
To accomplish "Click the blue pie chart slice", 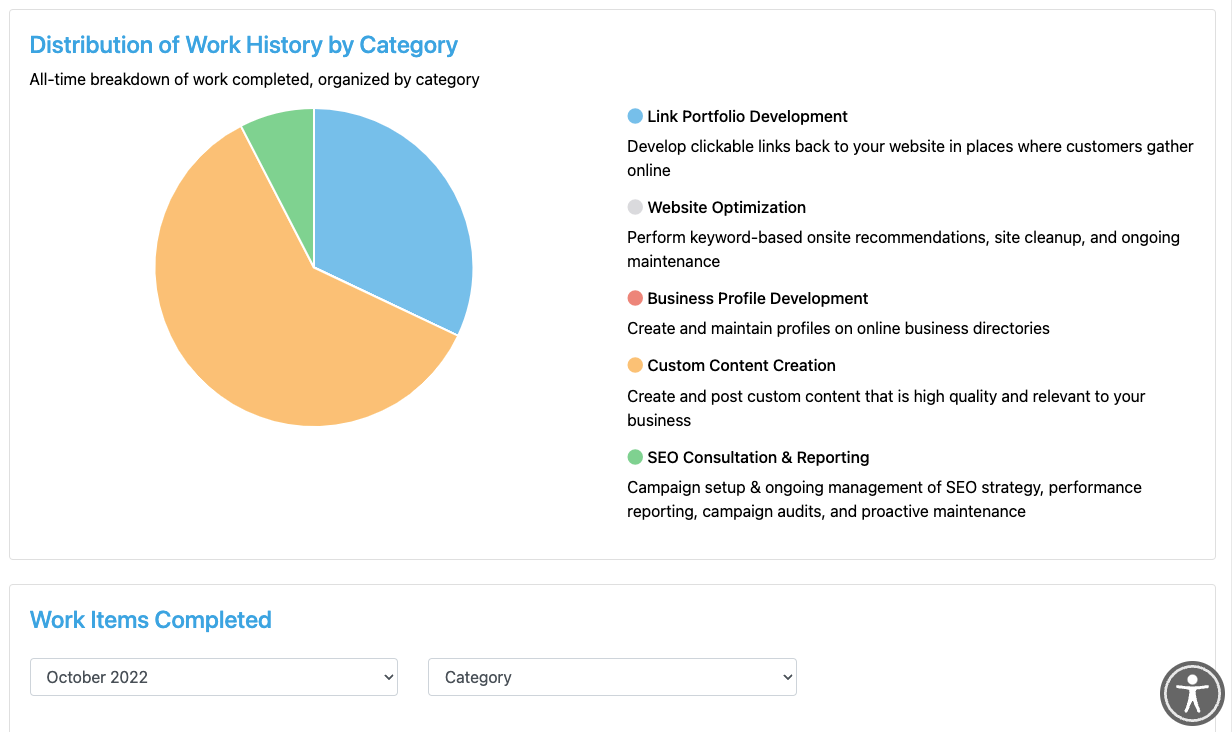I will click(x=395, y=220).
